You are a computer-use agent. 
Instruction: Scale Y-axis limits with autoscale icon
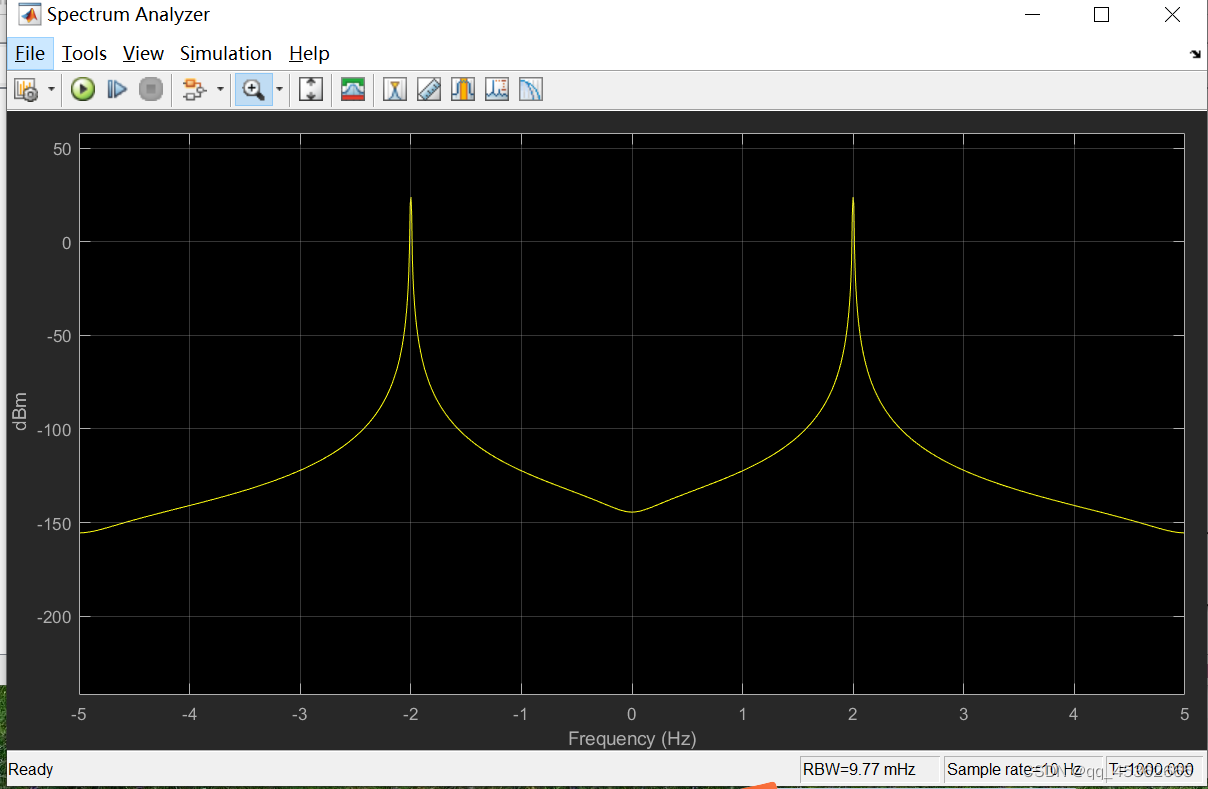(x=311, y=90)
